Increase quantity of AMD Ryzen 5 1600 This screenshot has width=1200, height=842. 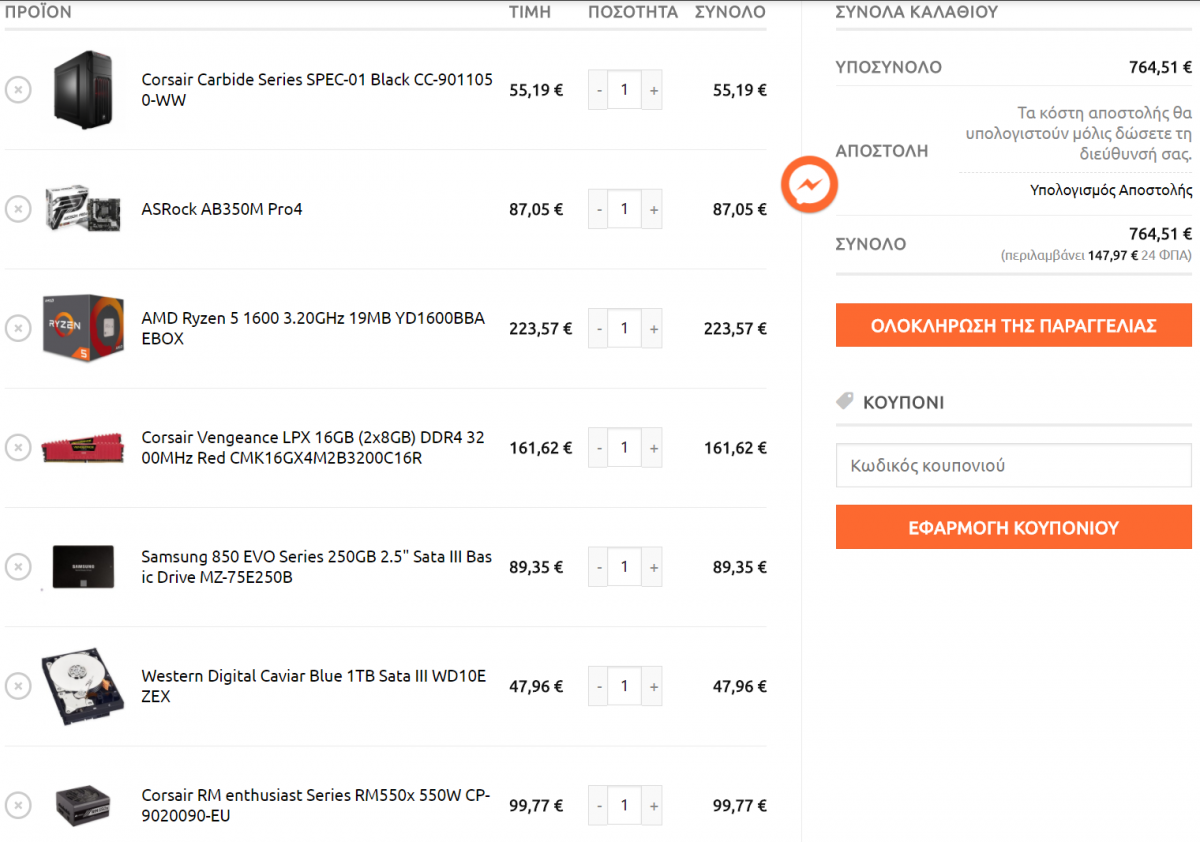click(652, 328)
